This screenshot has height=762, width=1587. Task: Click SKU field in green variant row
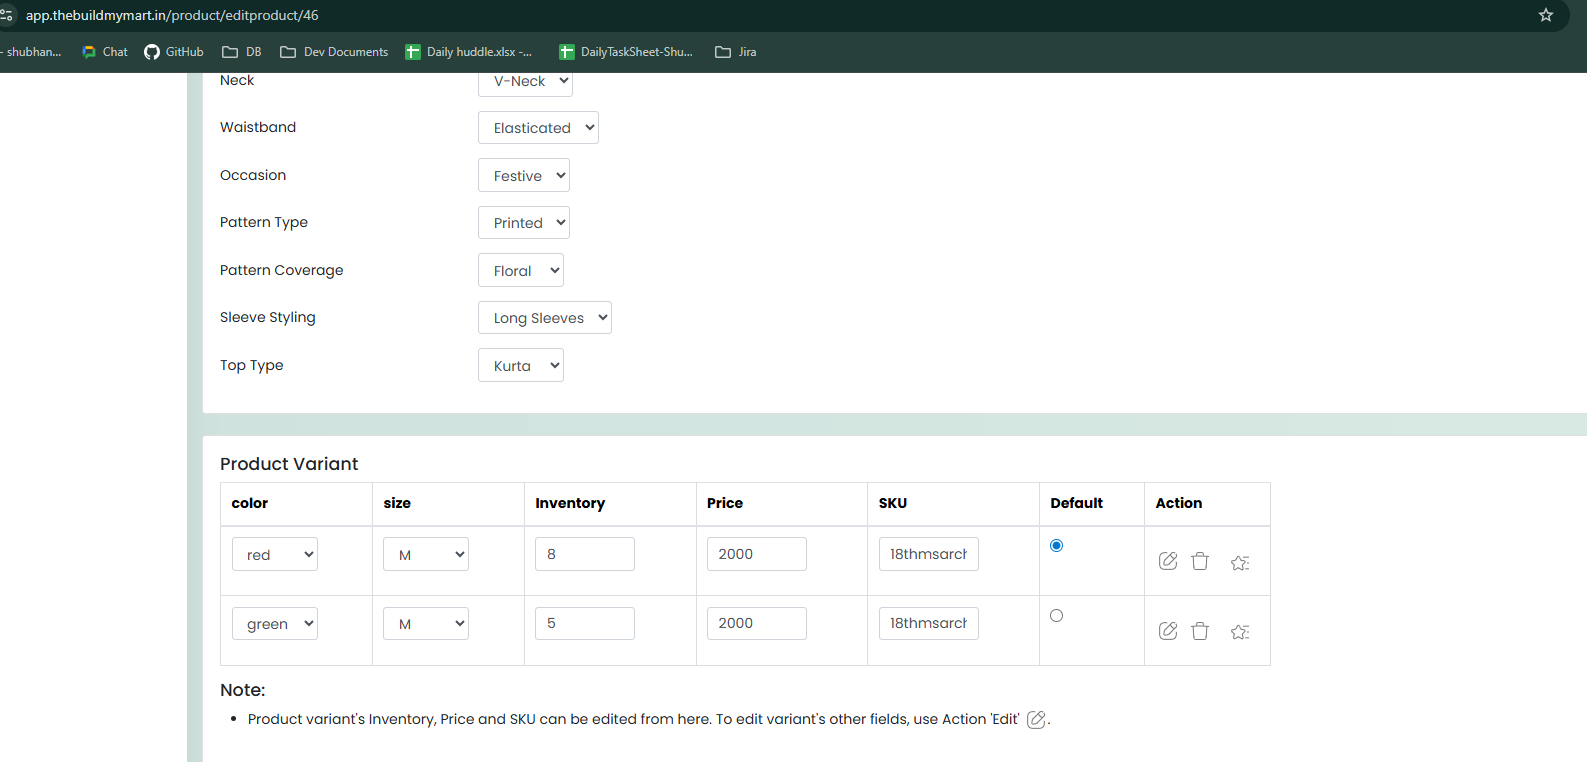click(929, 623)
